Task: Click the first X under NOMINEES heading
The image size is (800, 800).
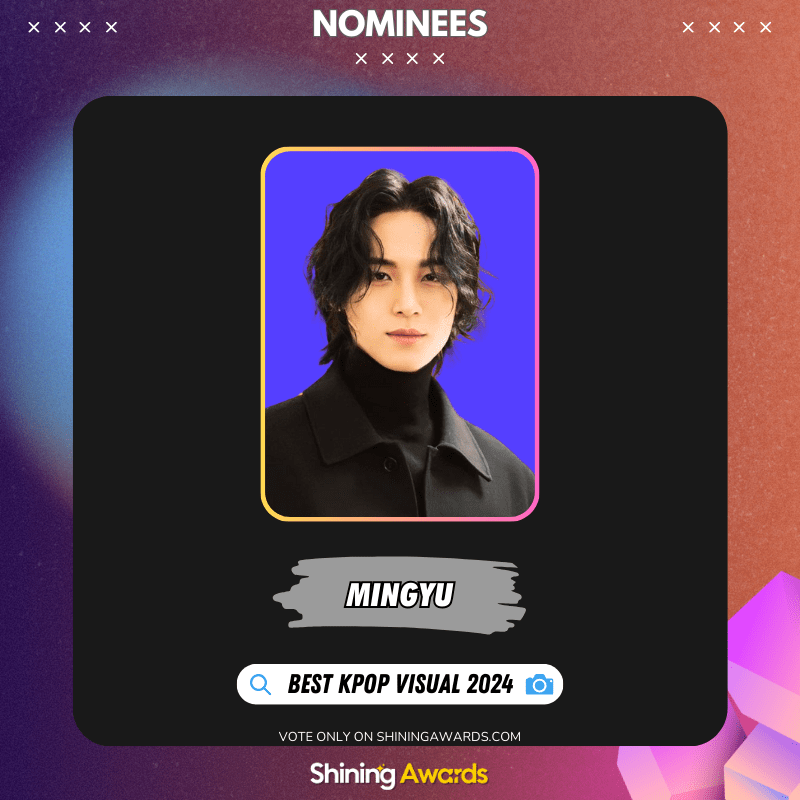Action: tap(361, 59)
